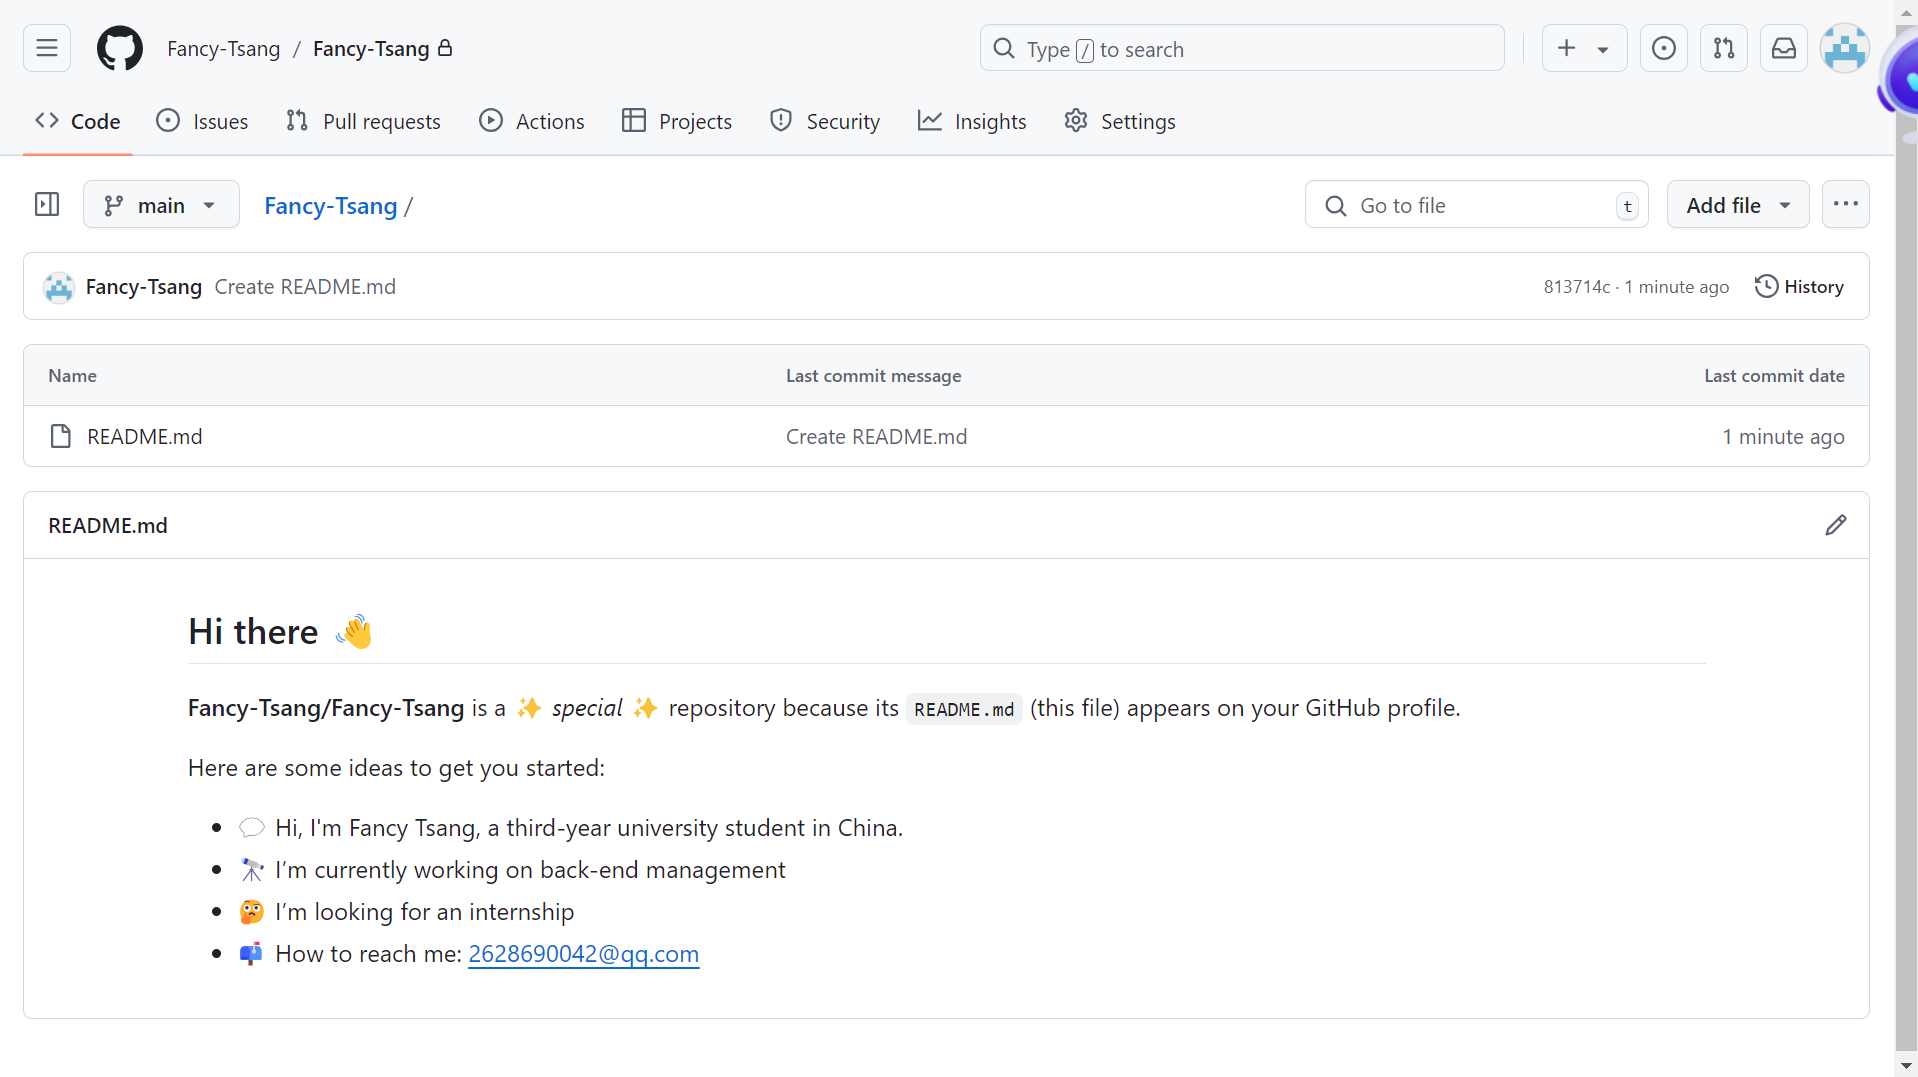Click the 'Last commit date' column header
This screenshot has width=1918, height=1077.
pos(1774,376)
